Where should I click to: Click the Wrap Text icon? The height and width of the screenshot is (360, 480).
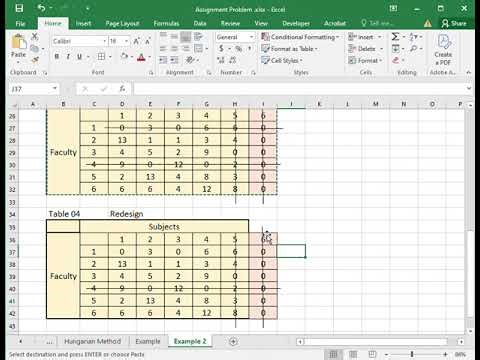tap(198, 36)
